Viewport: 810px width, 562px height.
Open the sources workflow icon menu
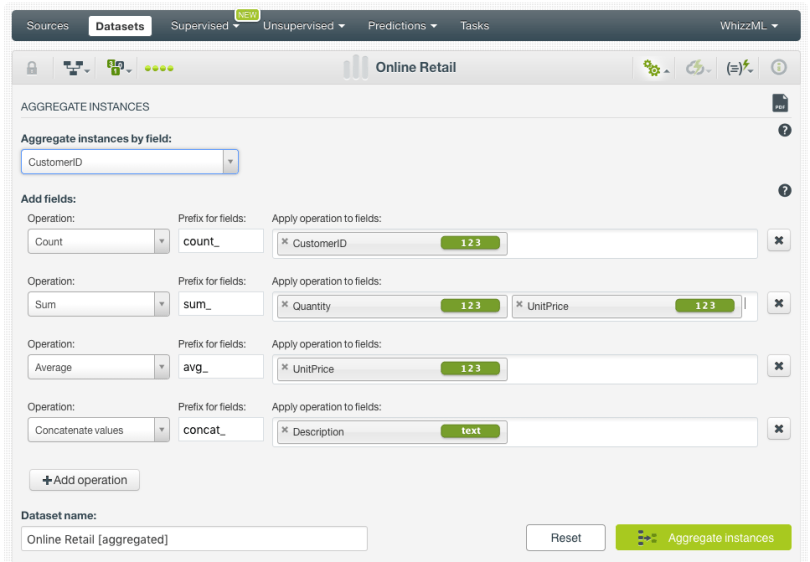75,68
